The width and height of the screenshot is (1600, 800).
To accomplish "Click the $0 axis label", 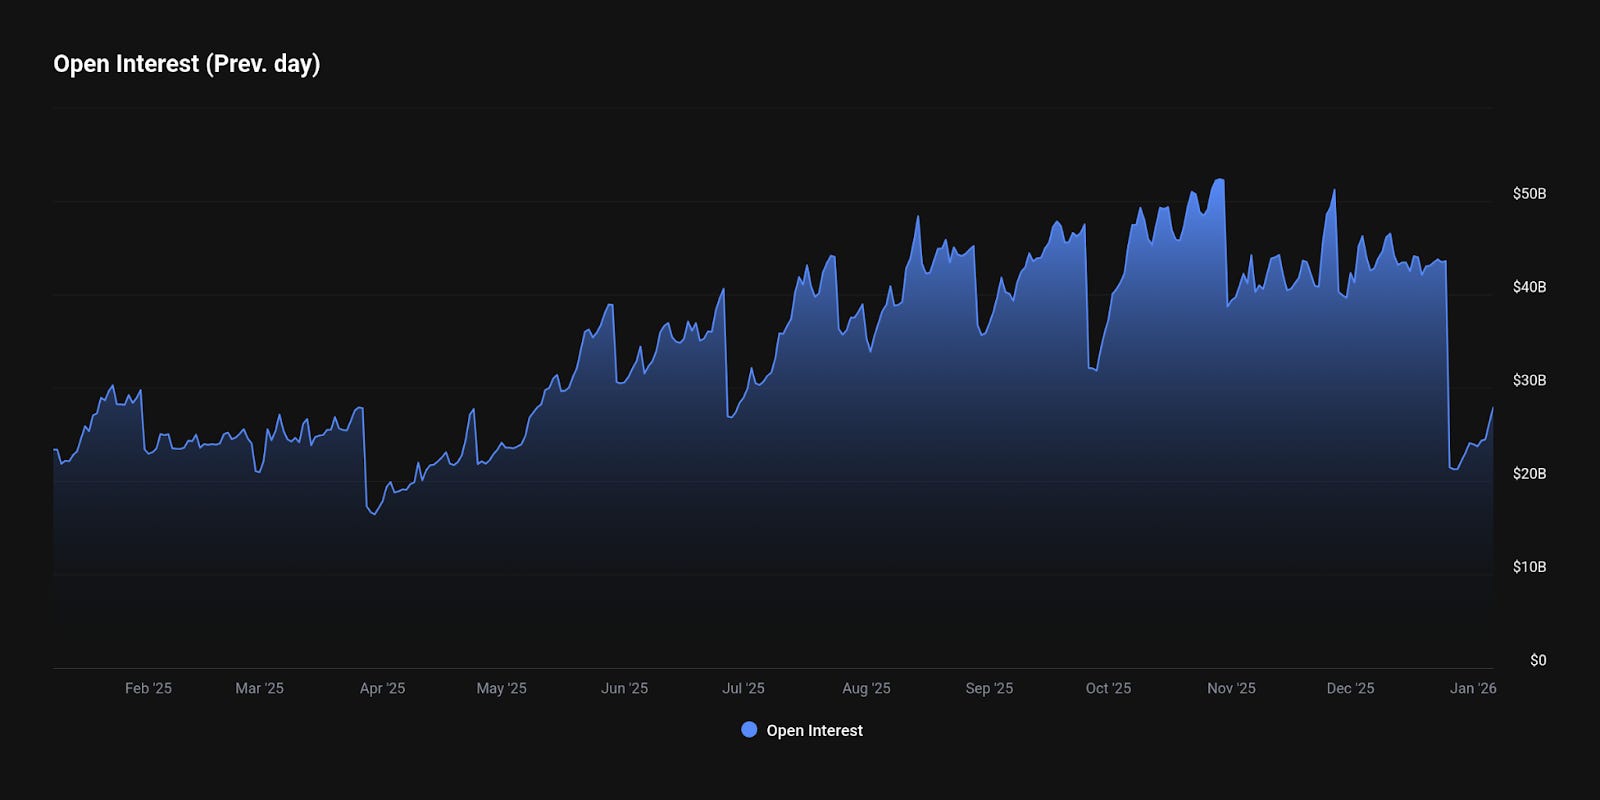I will coord(1538,660).
